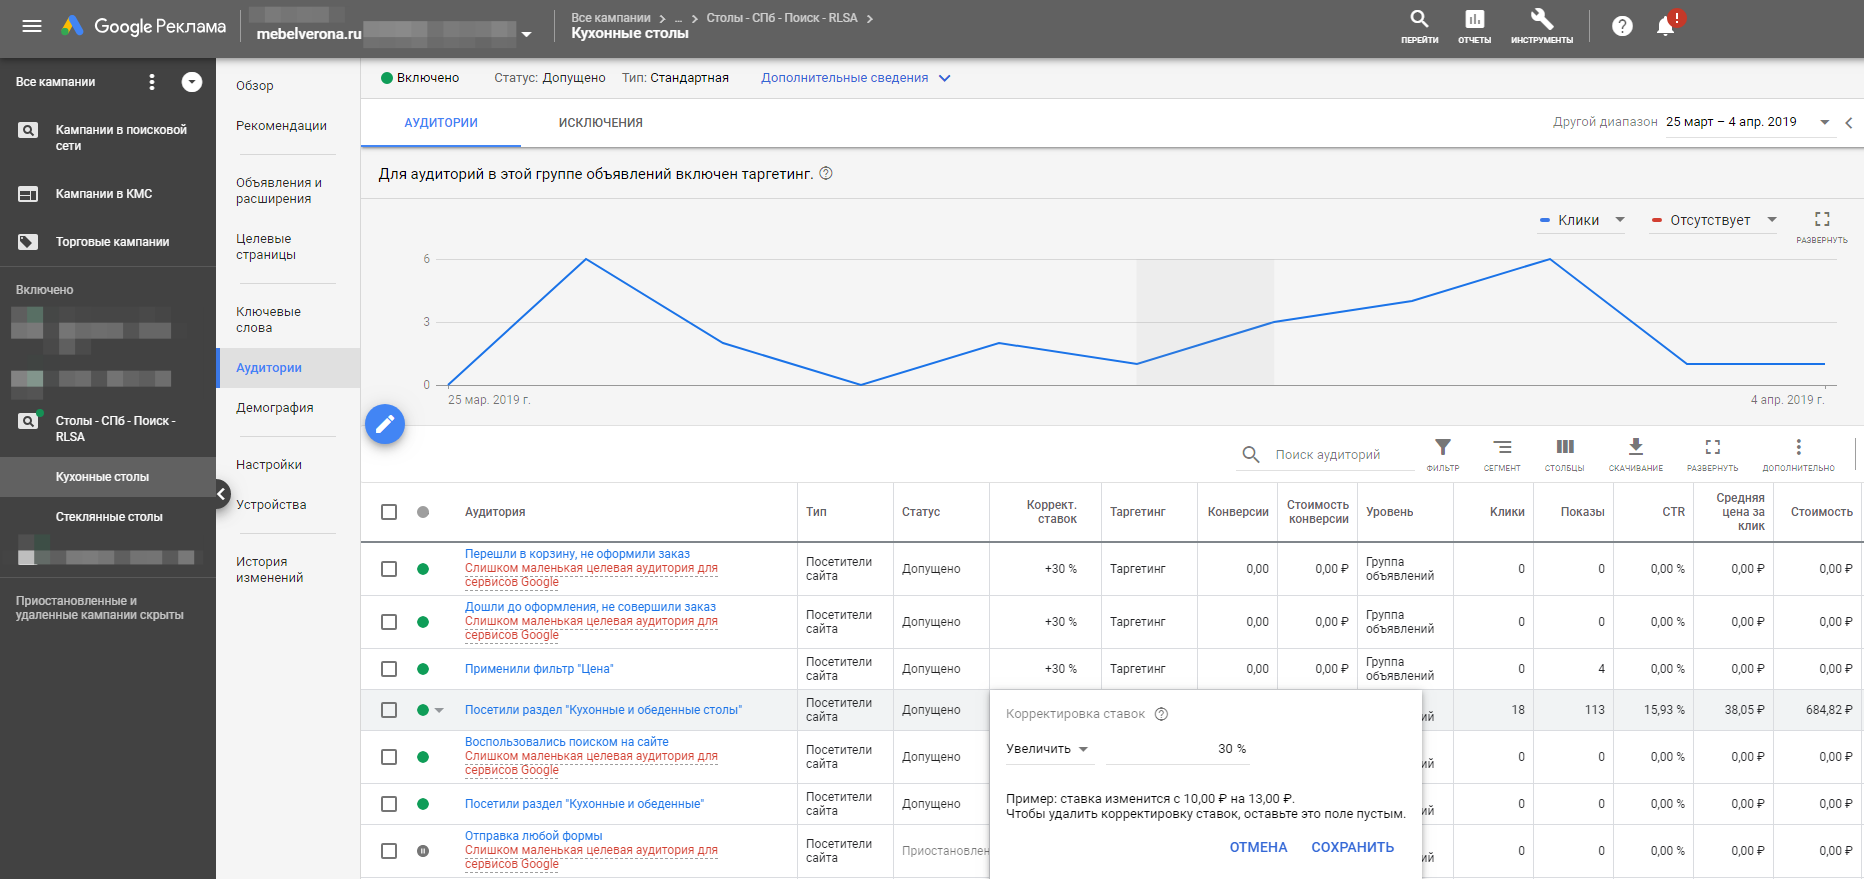Image resolution: width=1864 pixels, height=879 pixels.
Task: Open the hamburger main menu
Action: tap(32, 27)
